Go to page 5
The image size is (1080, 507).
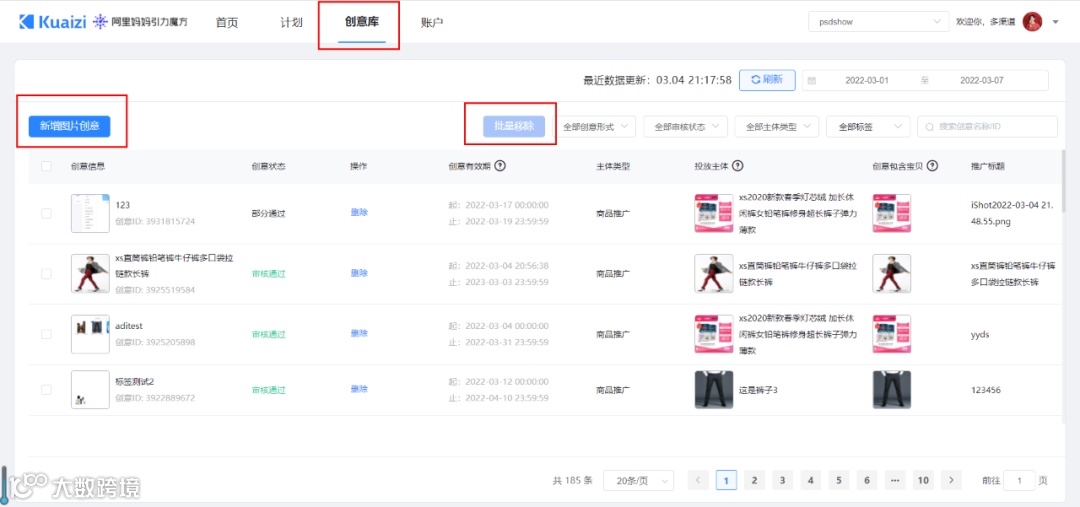839,479
